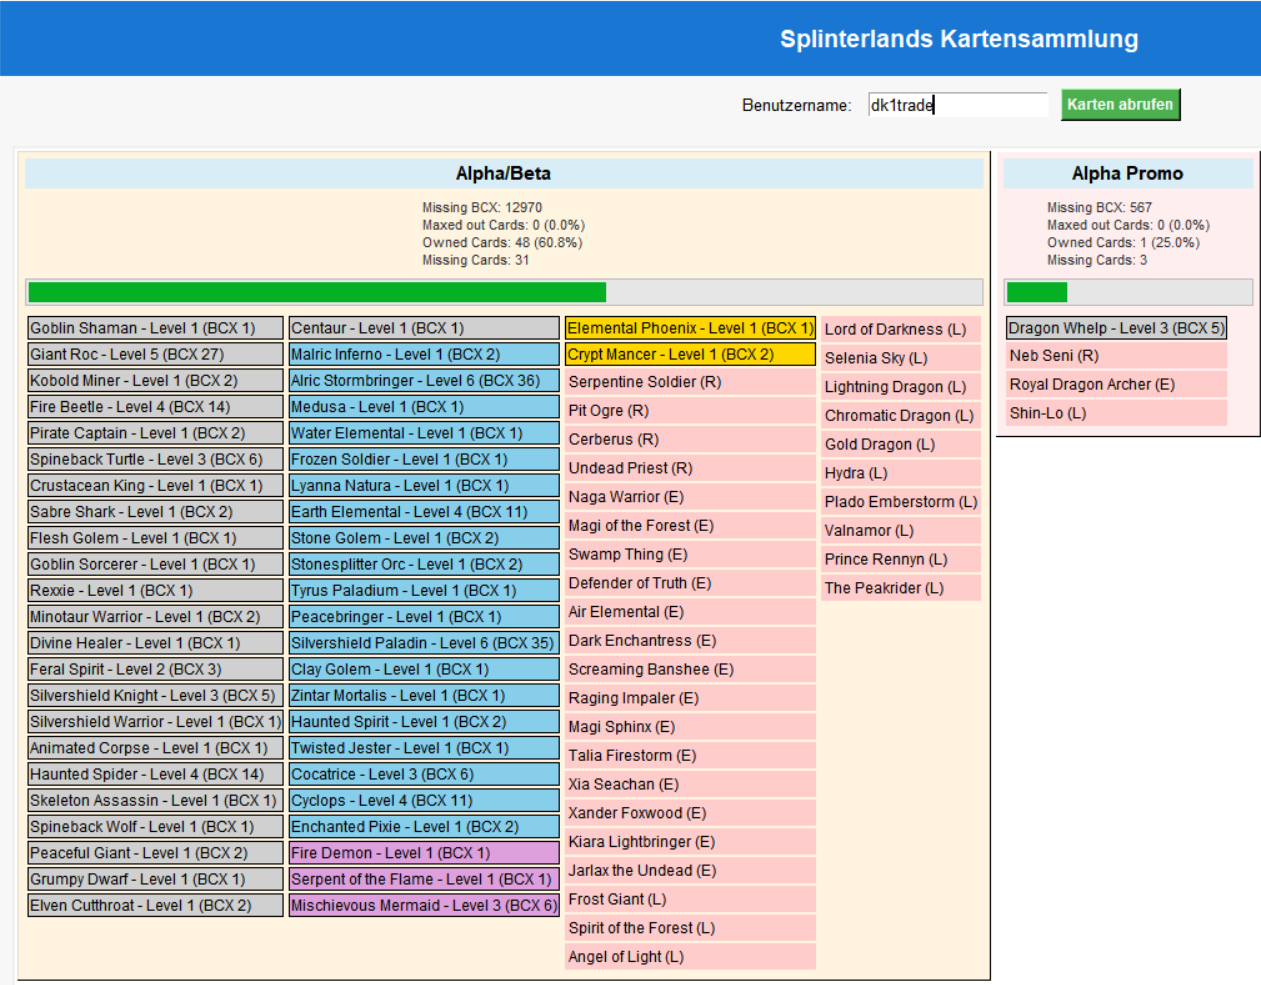Select the Alpha/Beta section header
This screenshot has height=985, width=1261.
coord(503,174)
